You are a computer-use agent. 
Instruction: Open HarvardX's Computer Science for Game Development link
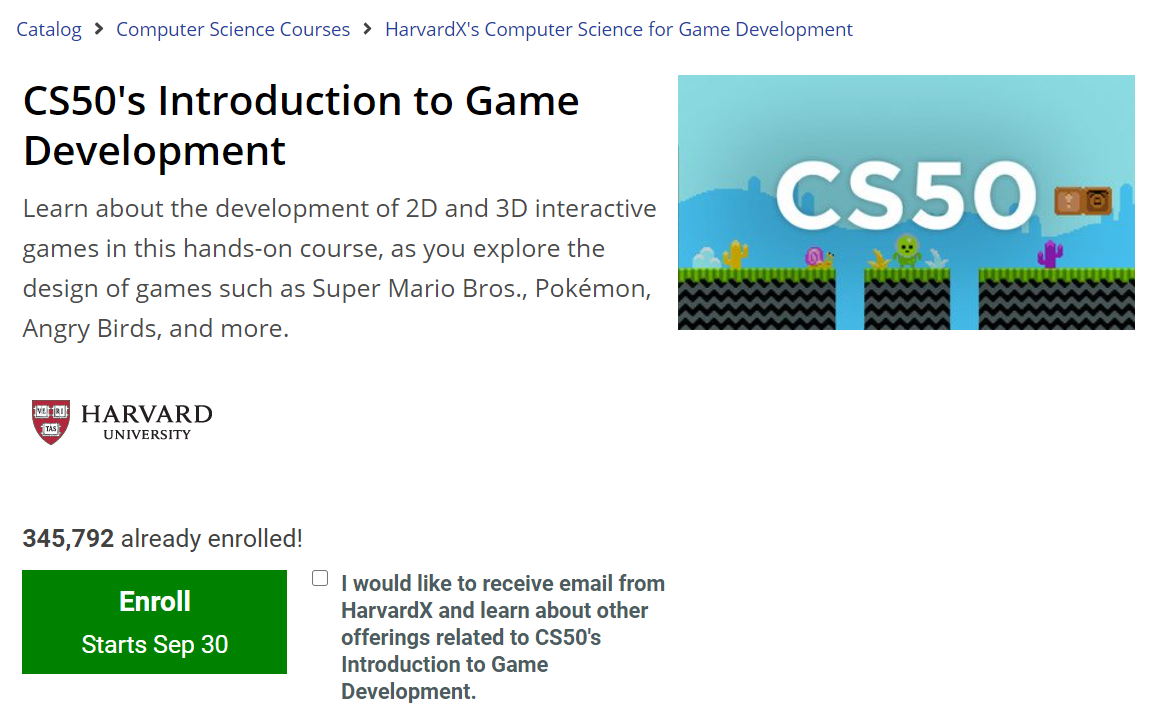[x=618, y=29]
